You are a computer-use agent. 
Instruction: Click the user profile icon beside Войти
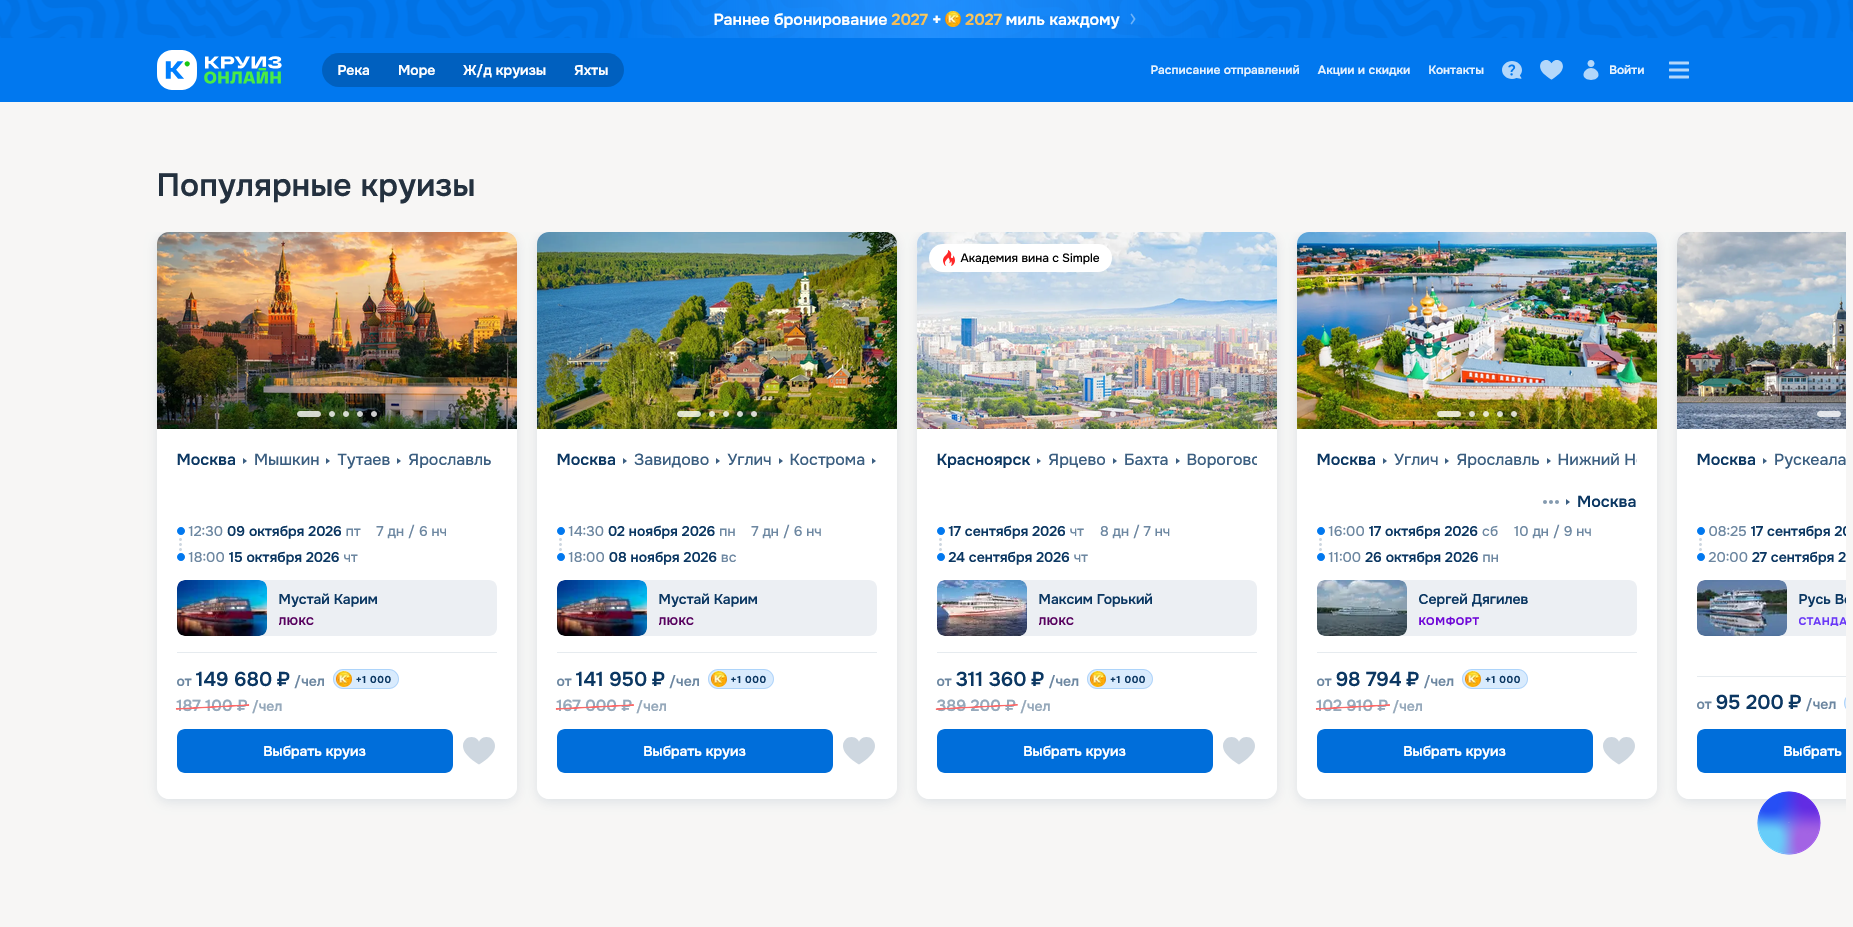(x=1591, y=70)
